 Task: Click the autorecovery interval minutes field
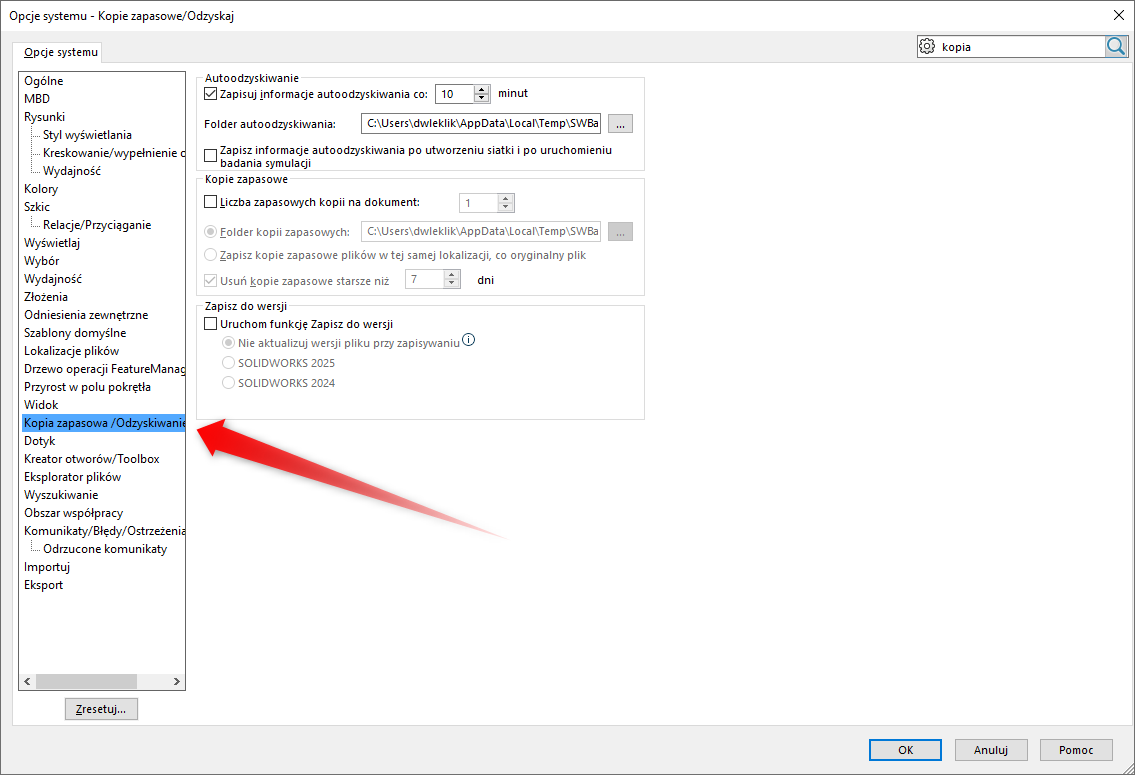click(455, 94)
